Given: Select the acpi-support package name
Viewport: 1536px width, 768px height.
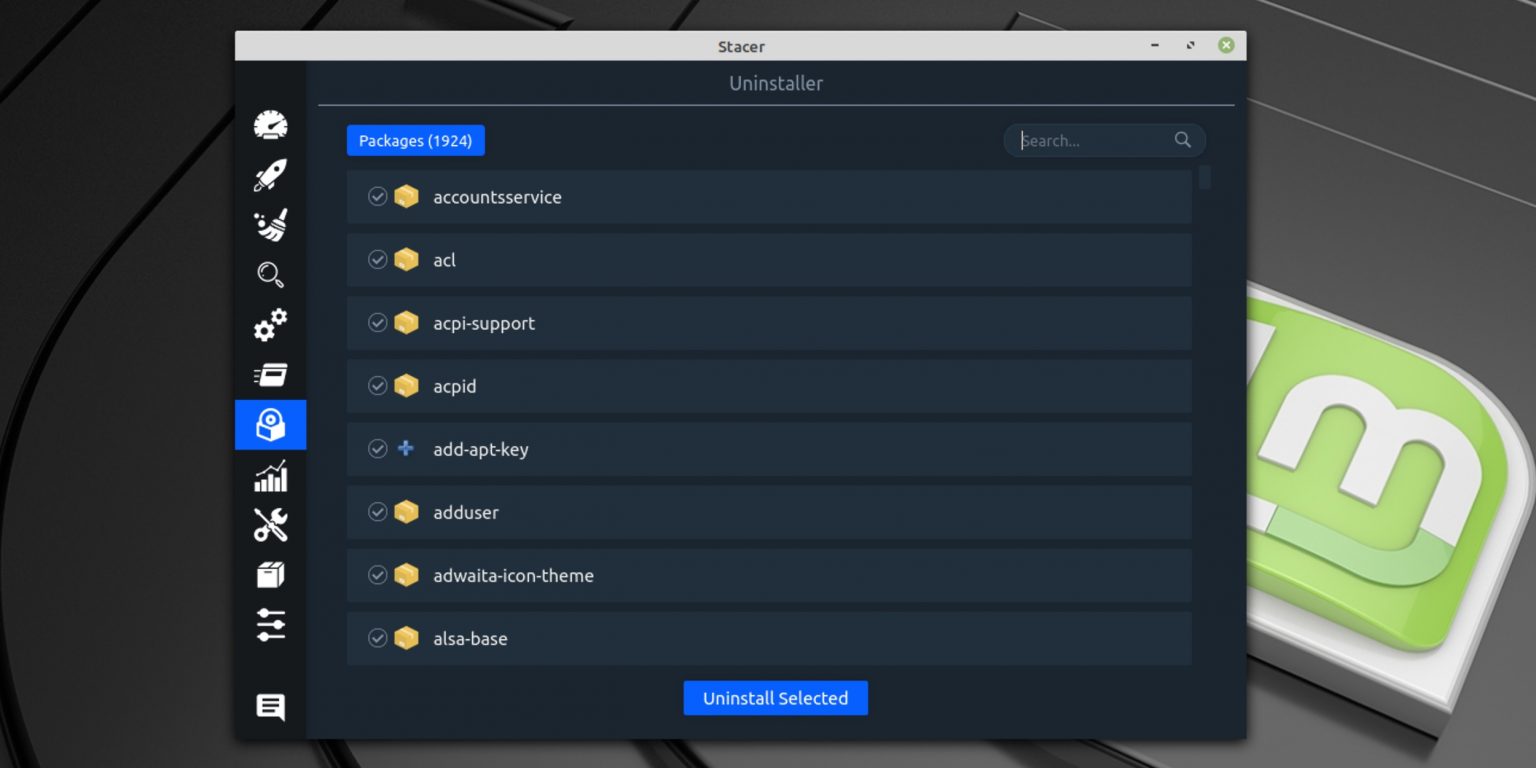Looking at the screenshot, I should point(484,323).
